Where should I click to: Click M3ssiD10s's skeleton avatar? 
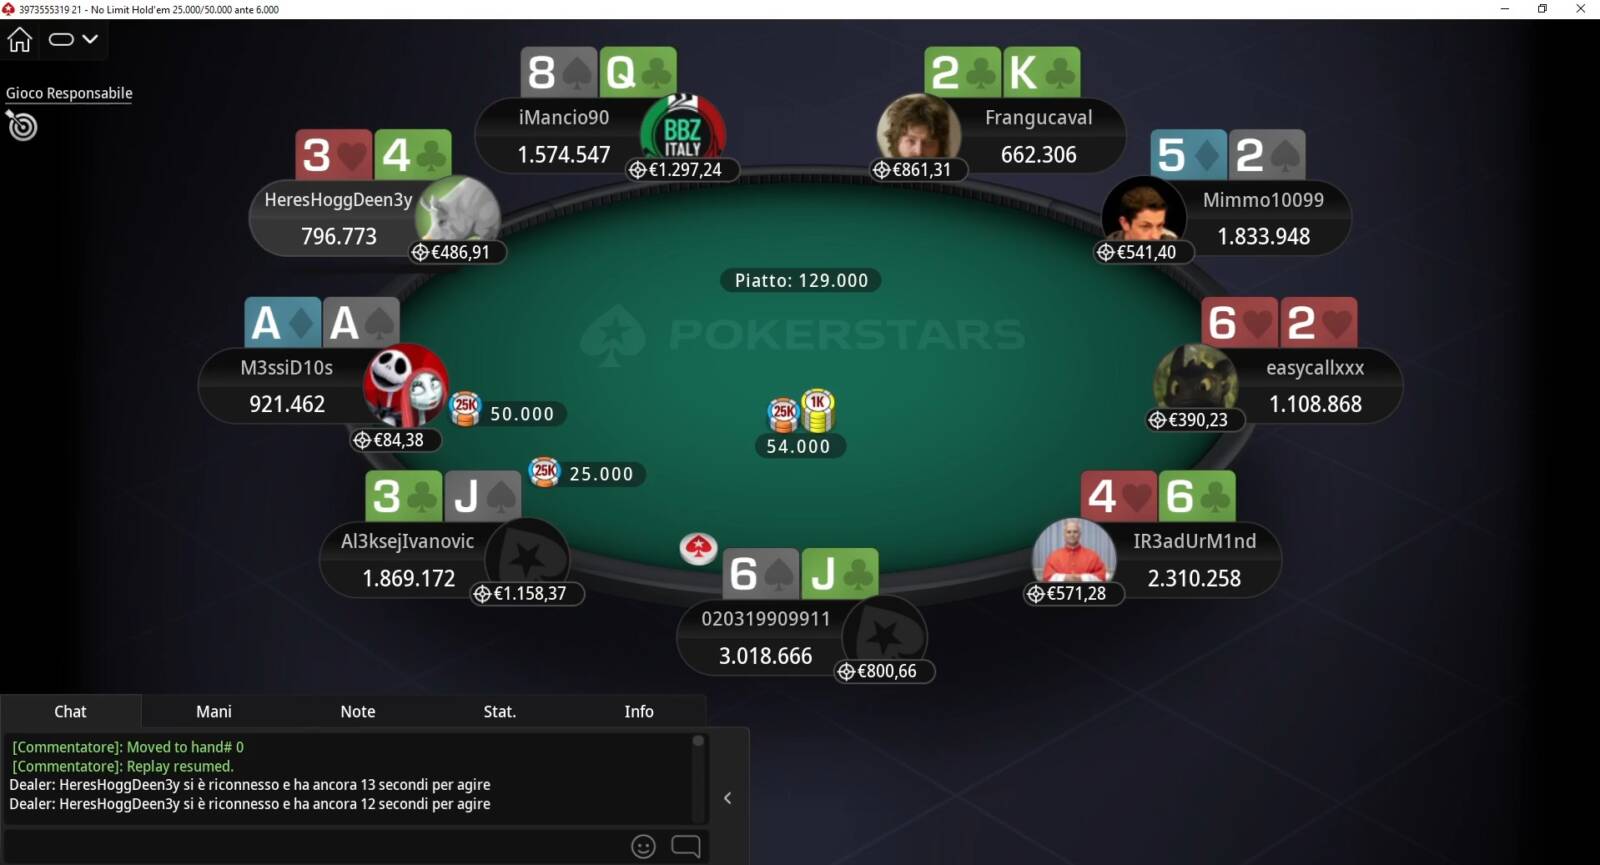click(406, 385)
